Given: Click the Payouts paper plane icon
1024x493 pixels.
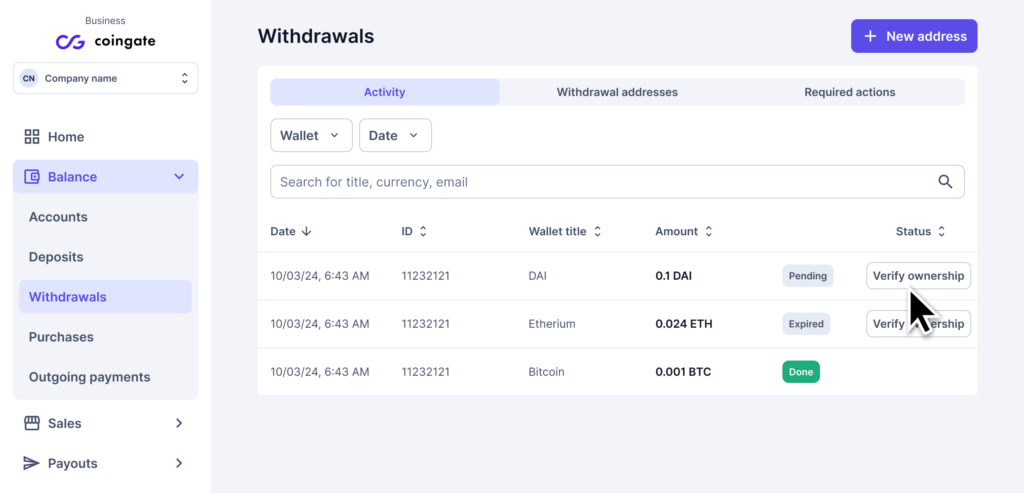Looking at the screenshot, I should coord(32,463).
